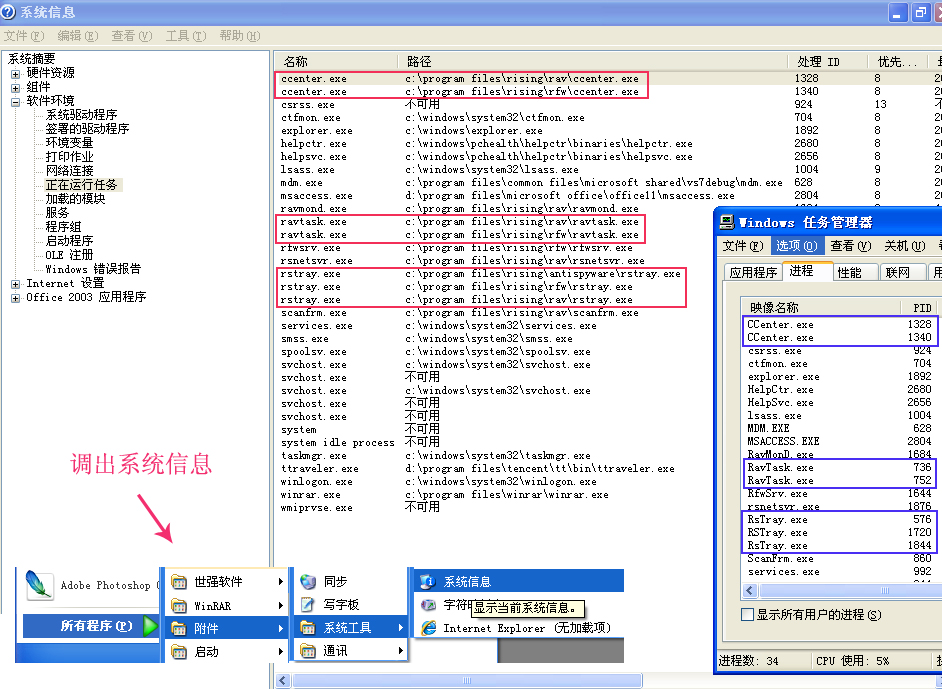942x689 pixels.
Task: Open the 世强软件 submenu arrow
Action: coord(281,581)
